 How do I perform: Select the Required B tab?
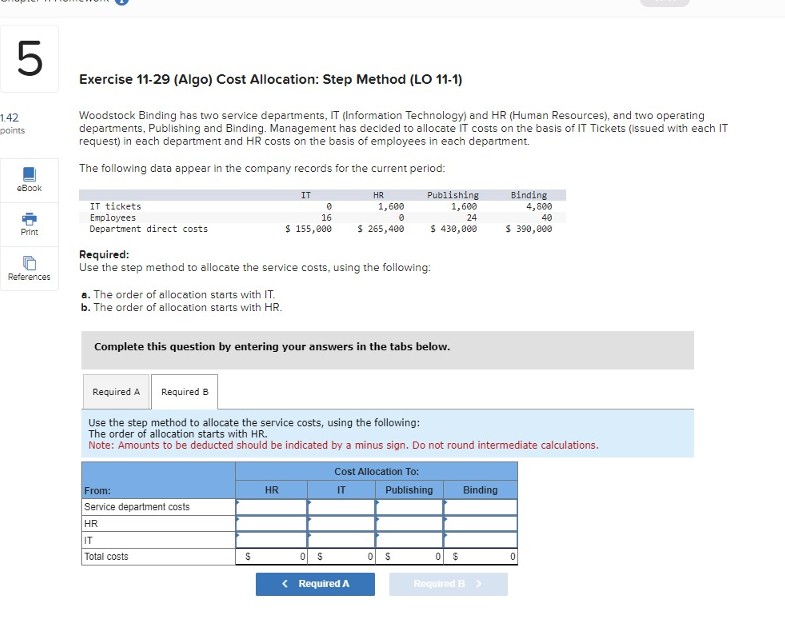coord(184,392)
